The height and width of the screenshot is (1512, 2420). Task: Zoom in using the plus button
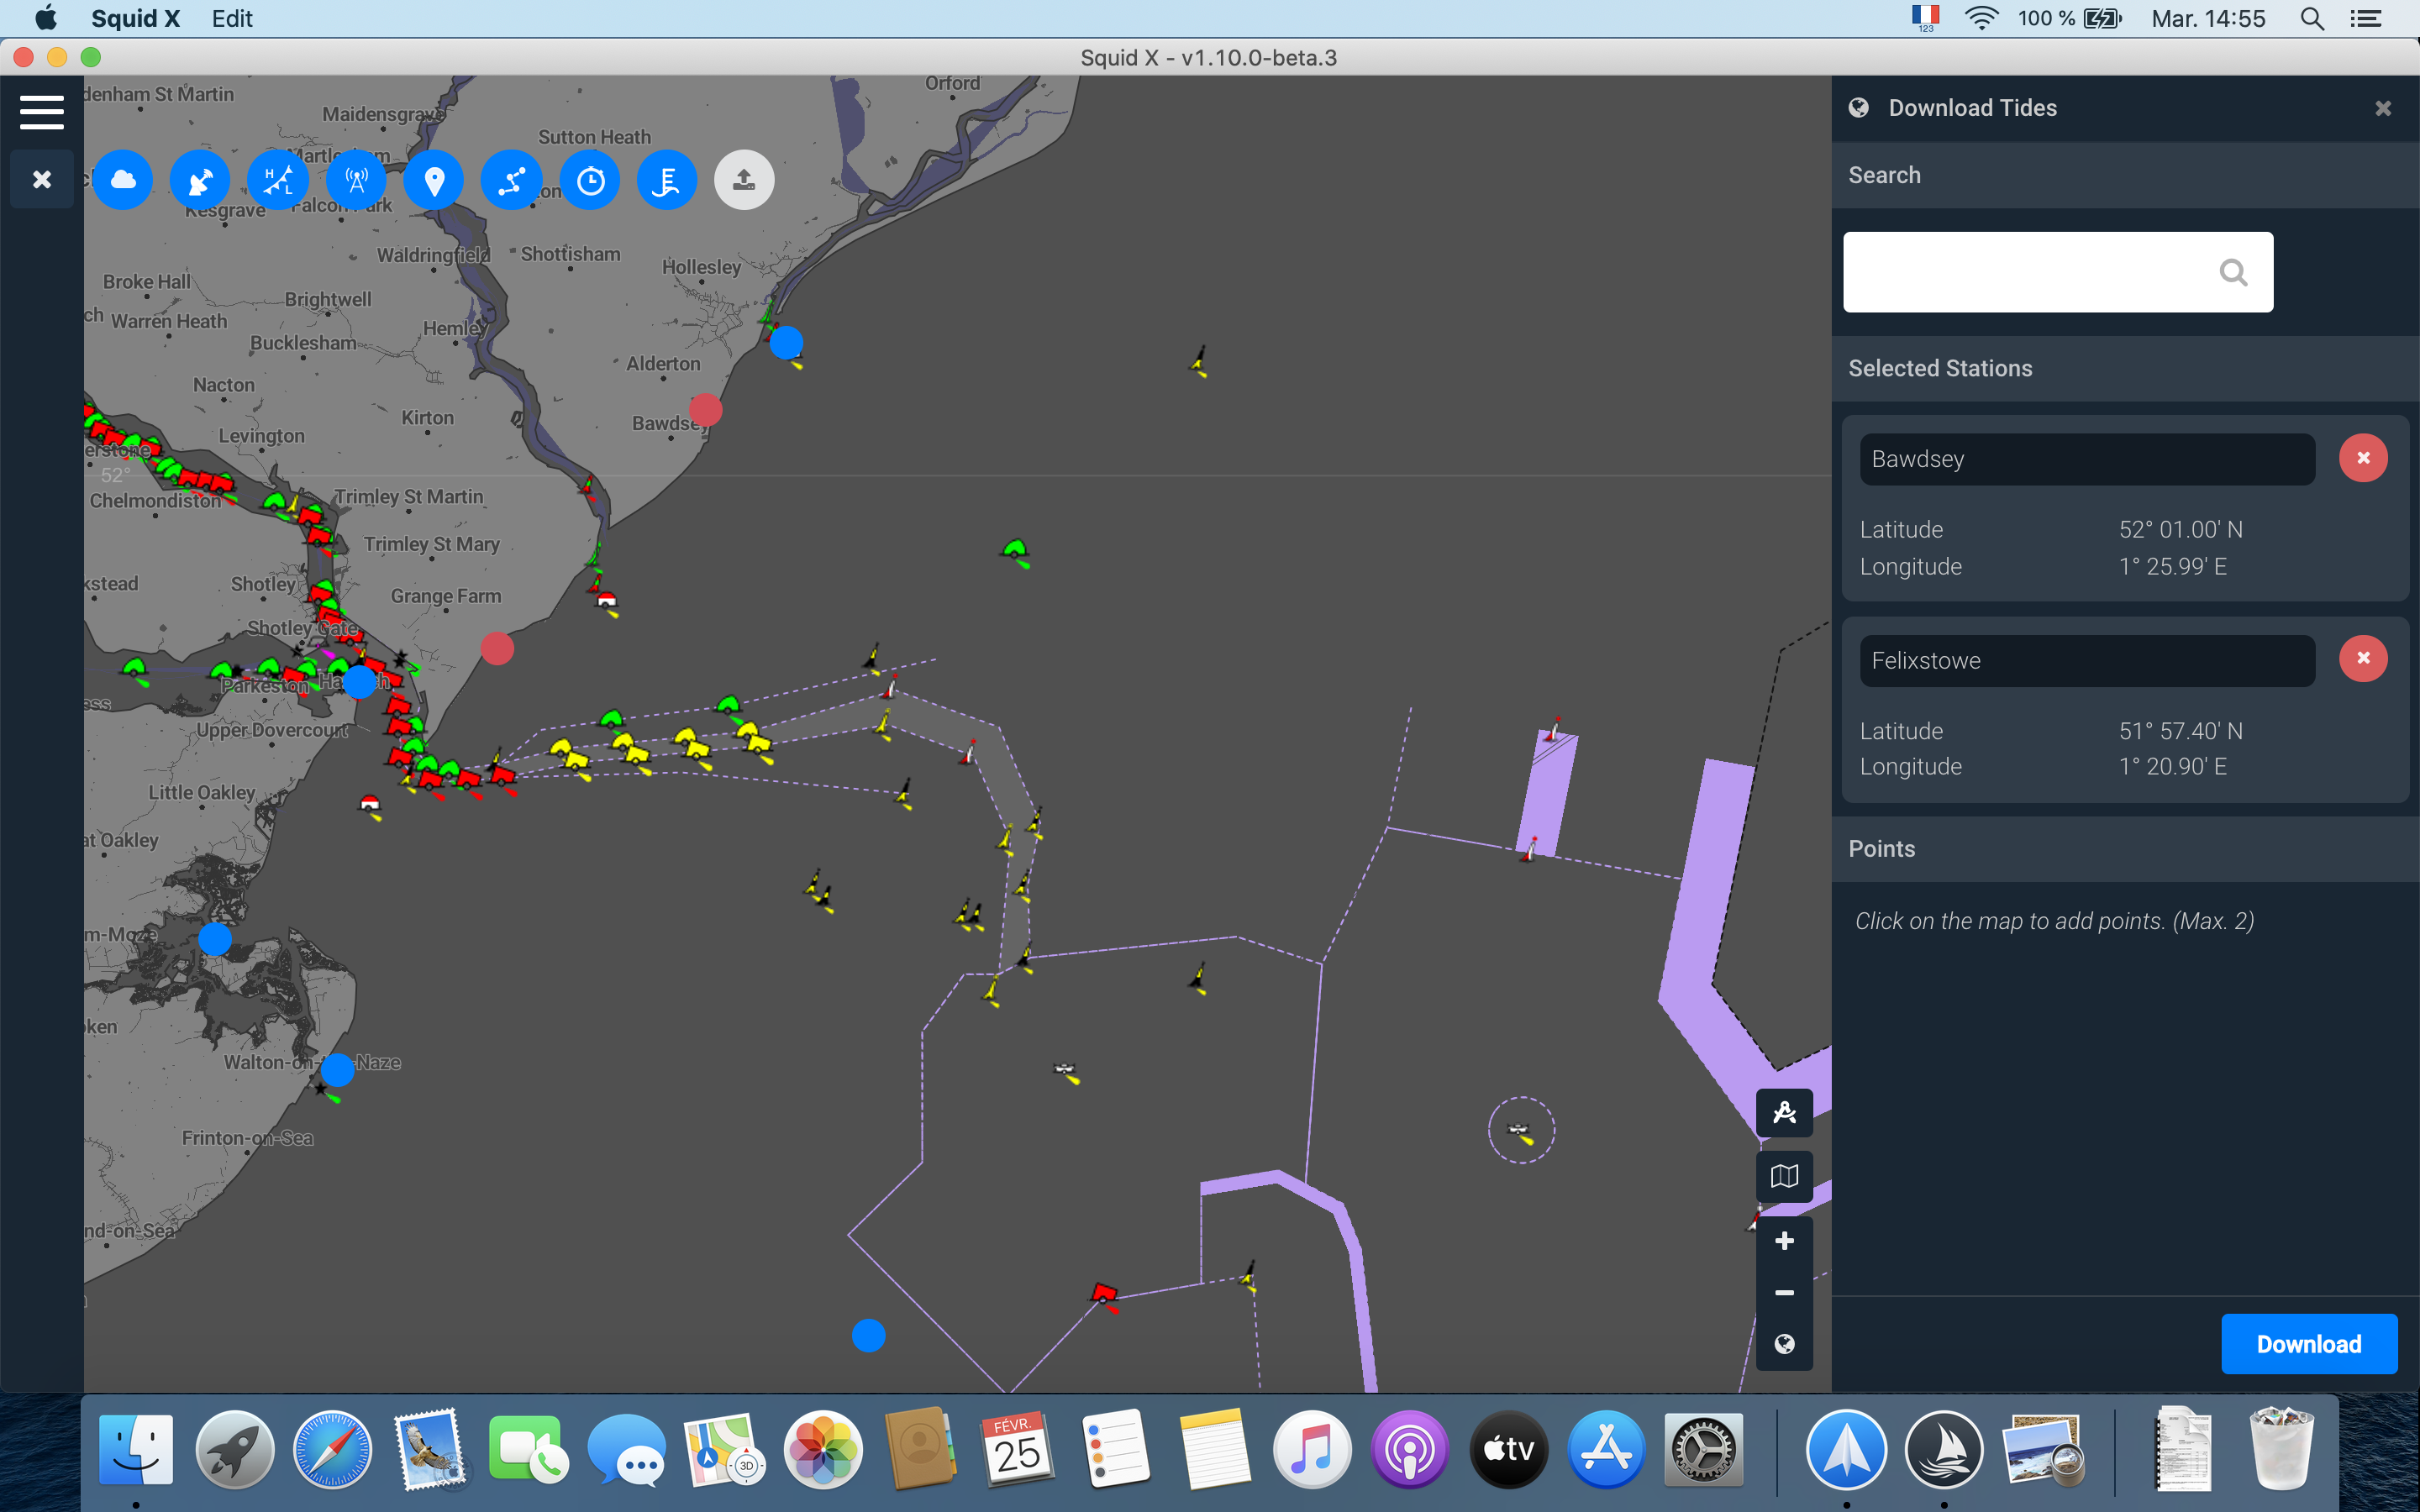pos(1784,1241)
